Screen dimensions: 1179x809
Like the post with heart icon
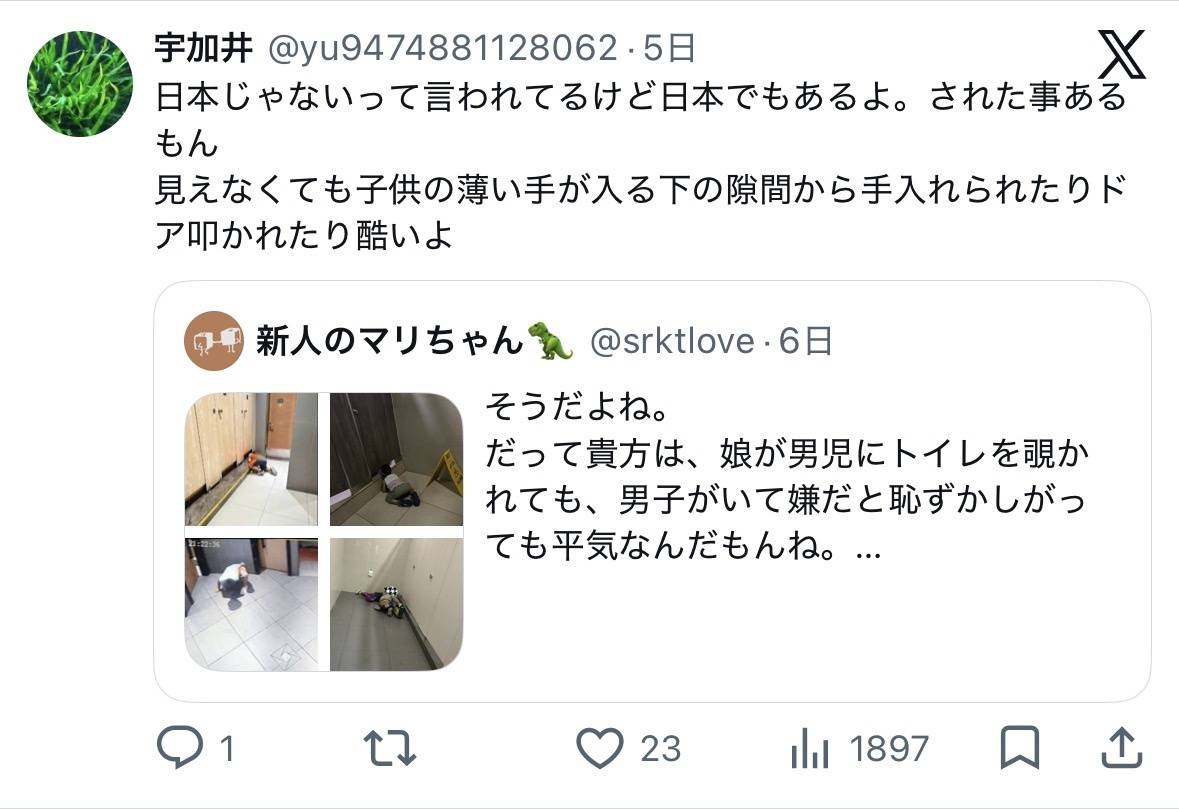[x=599, y=748]
